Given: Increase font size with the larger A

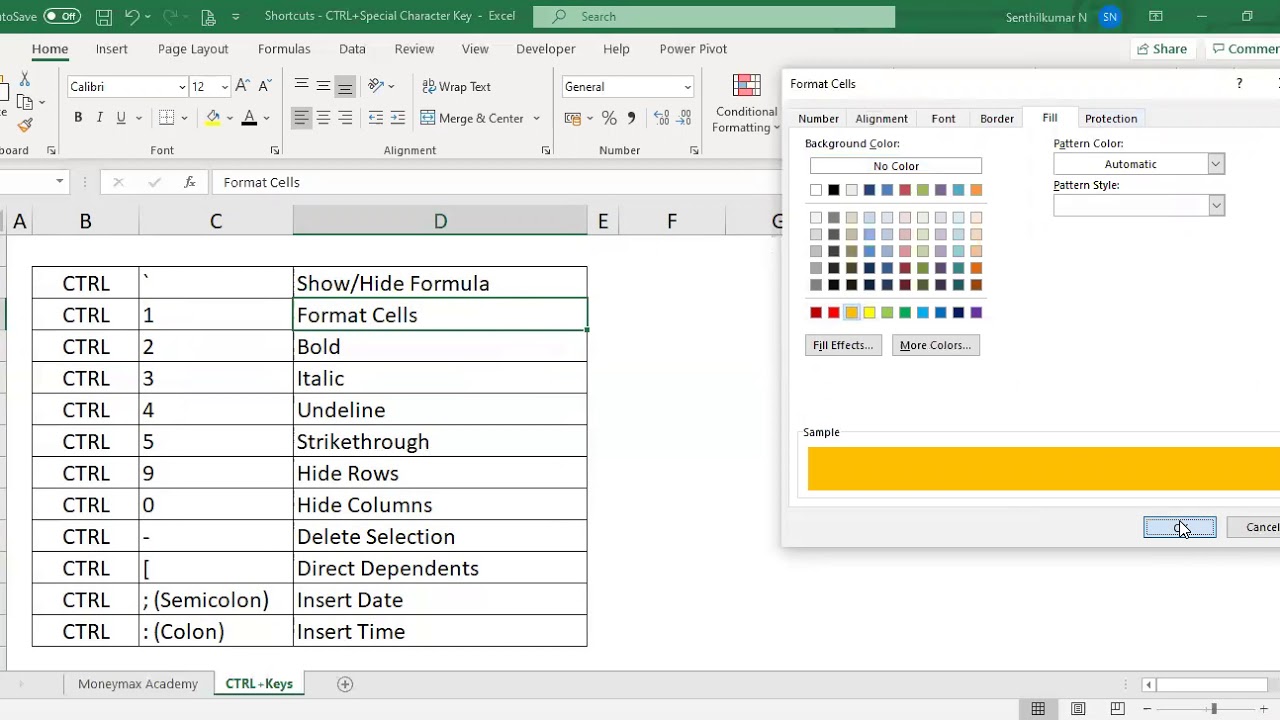Looking at the screenshot, I should [x=243, y=87].
